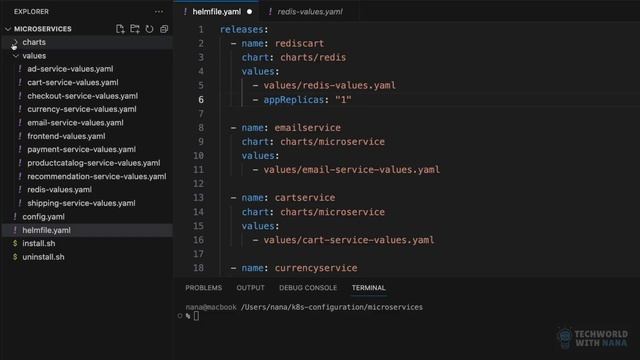This screenshot has width=640, height=360.
Task: Collapse the MICROSERVICES root section
Action: 8,29
